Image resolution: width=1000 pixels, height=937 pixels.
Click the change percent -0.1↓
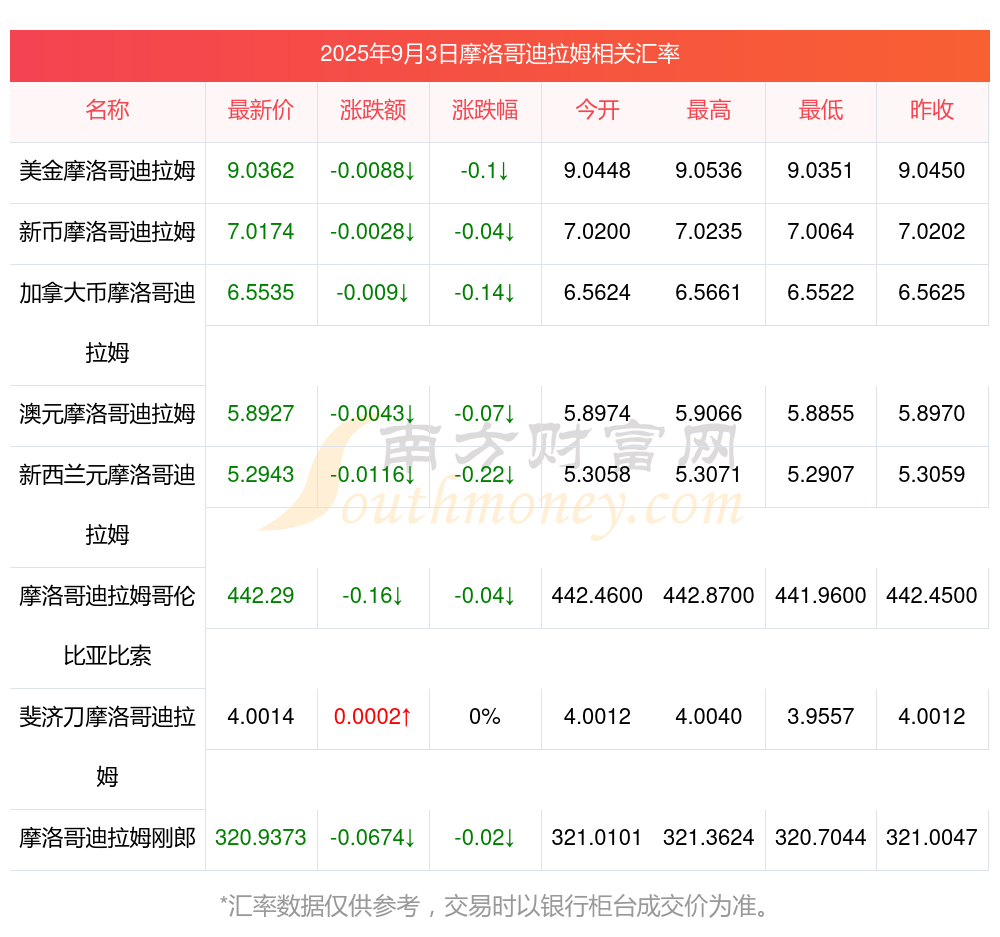click(x=485, y=171)
